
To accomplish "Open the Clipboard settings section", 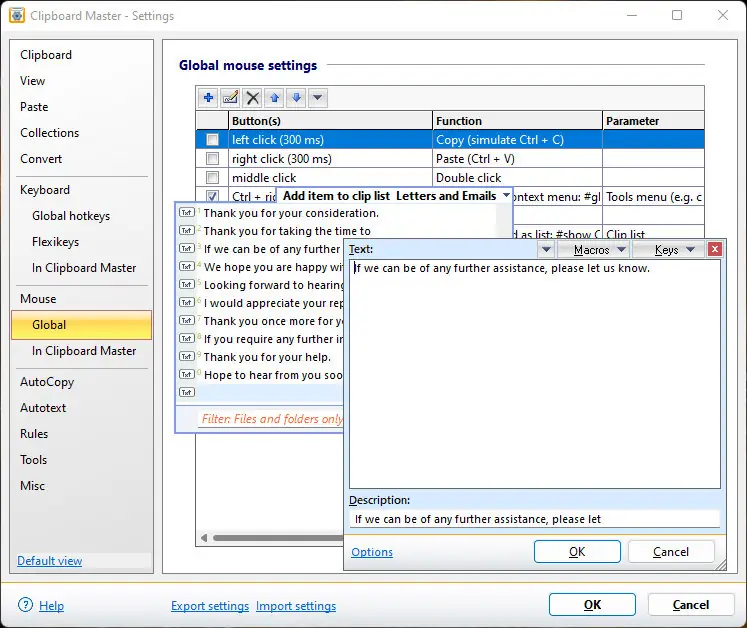I will [x=46, y=55].
